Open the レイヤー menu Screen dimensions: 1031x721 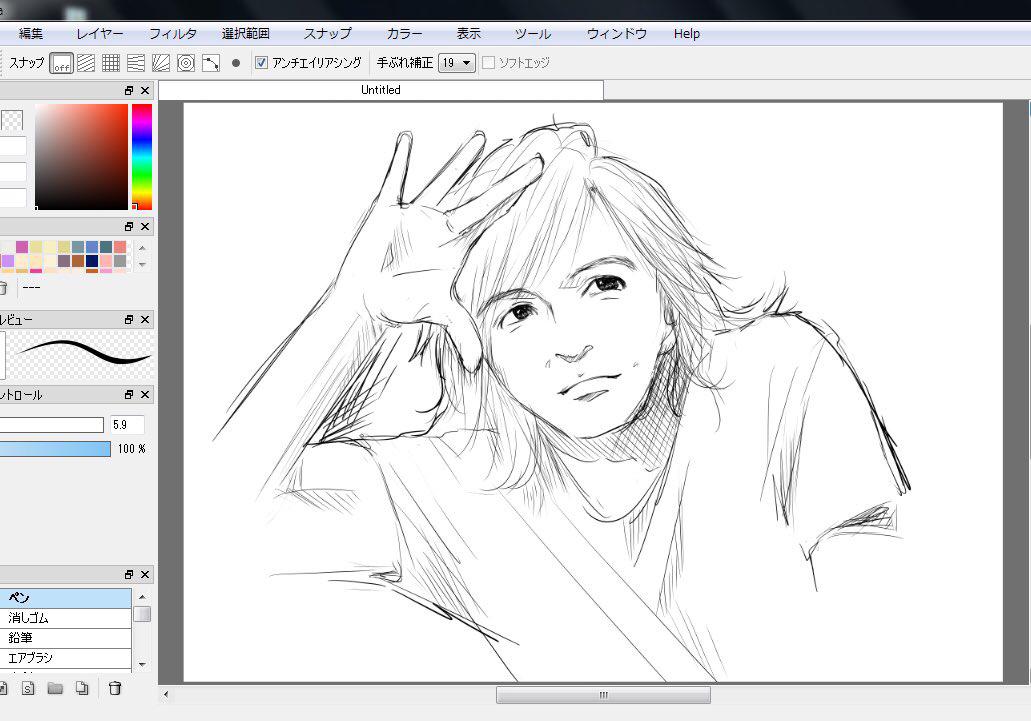coord(100,33)
